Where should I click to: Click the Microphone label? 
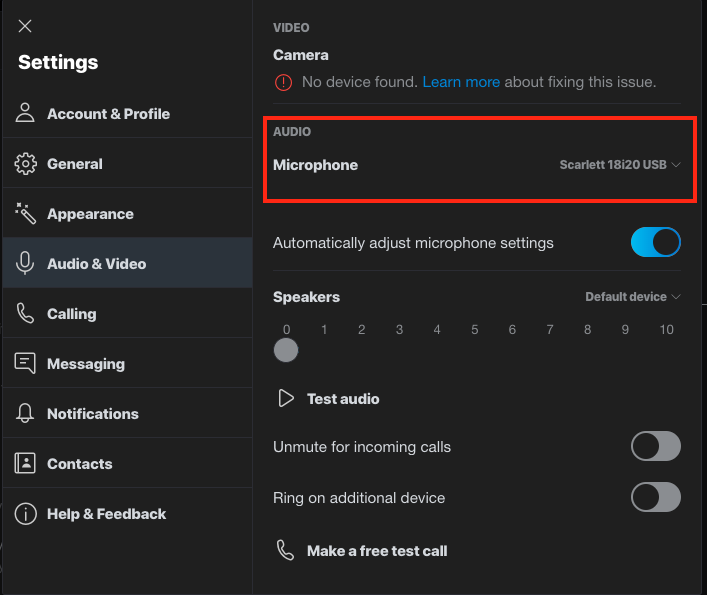pos(315,165)
